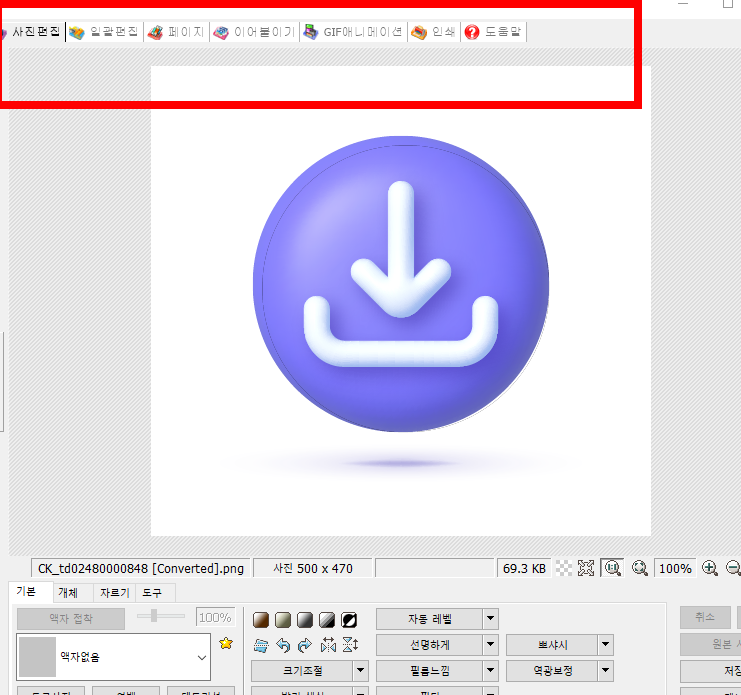Apply the grayscale effect icon
This screenshot has width=741, height=695.
[x=305, y=620]
